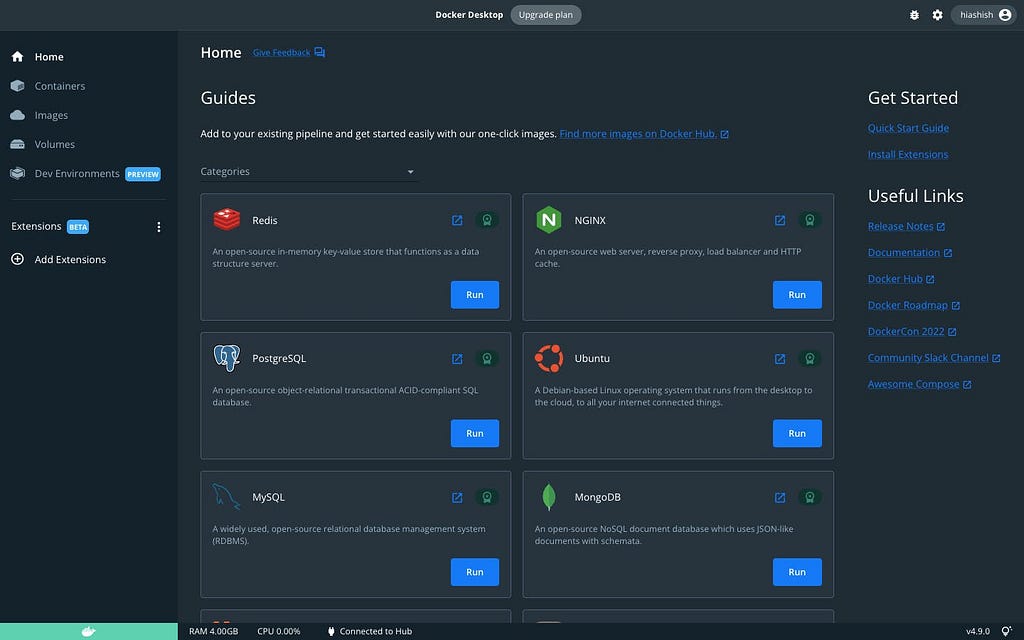
Task: Expand the Categories dropdown
Action: click(308, 172)
